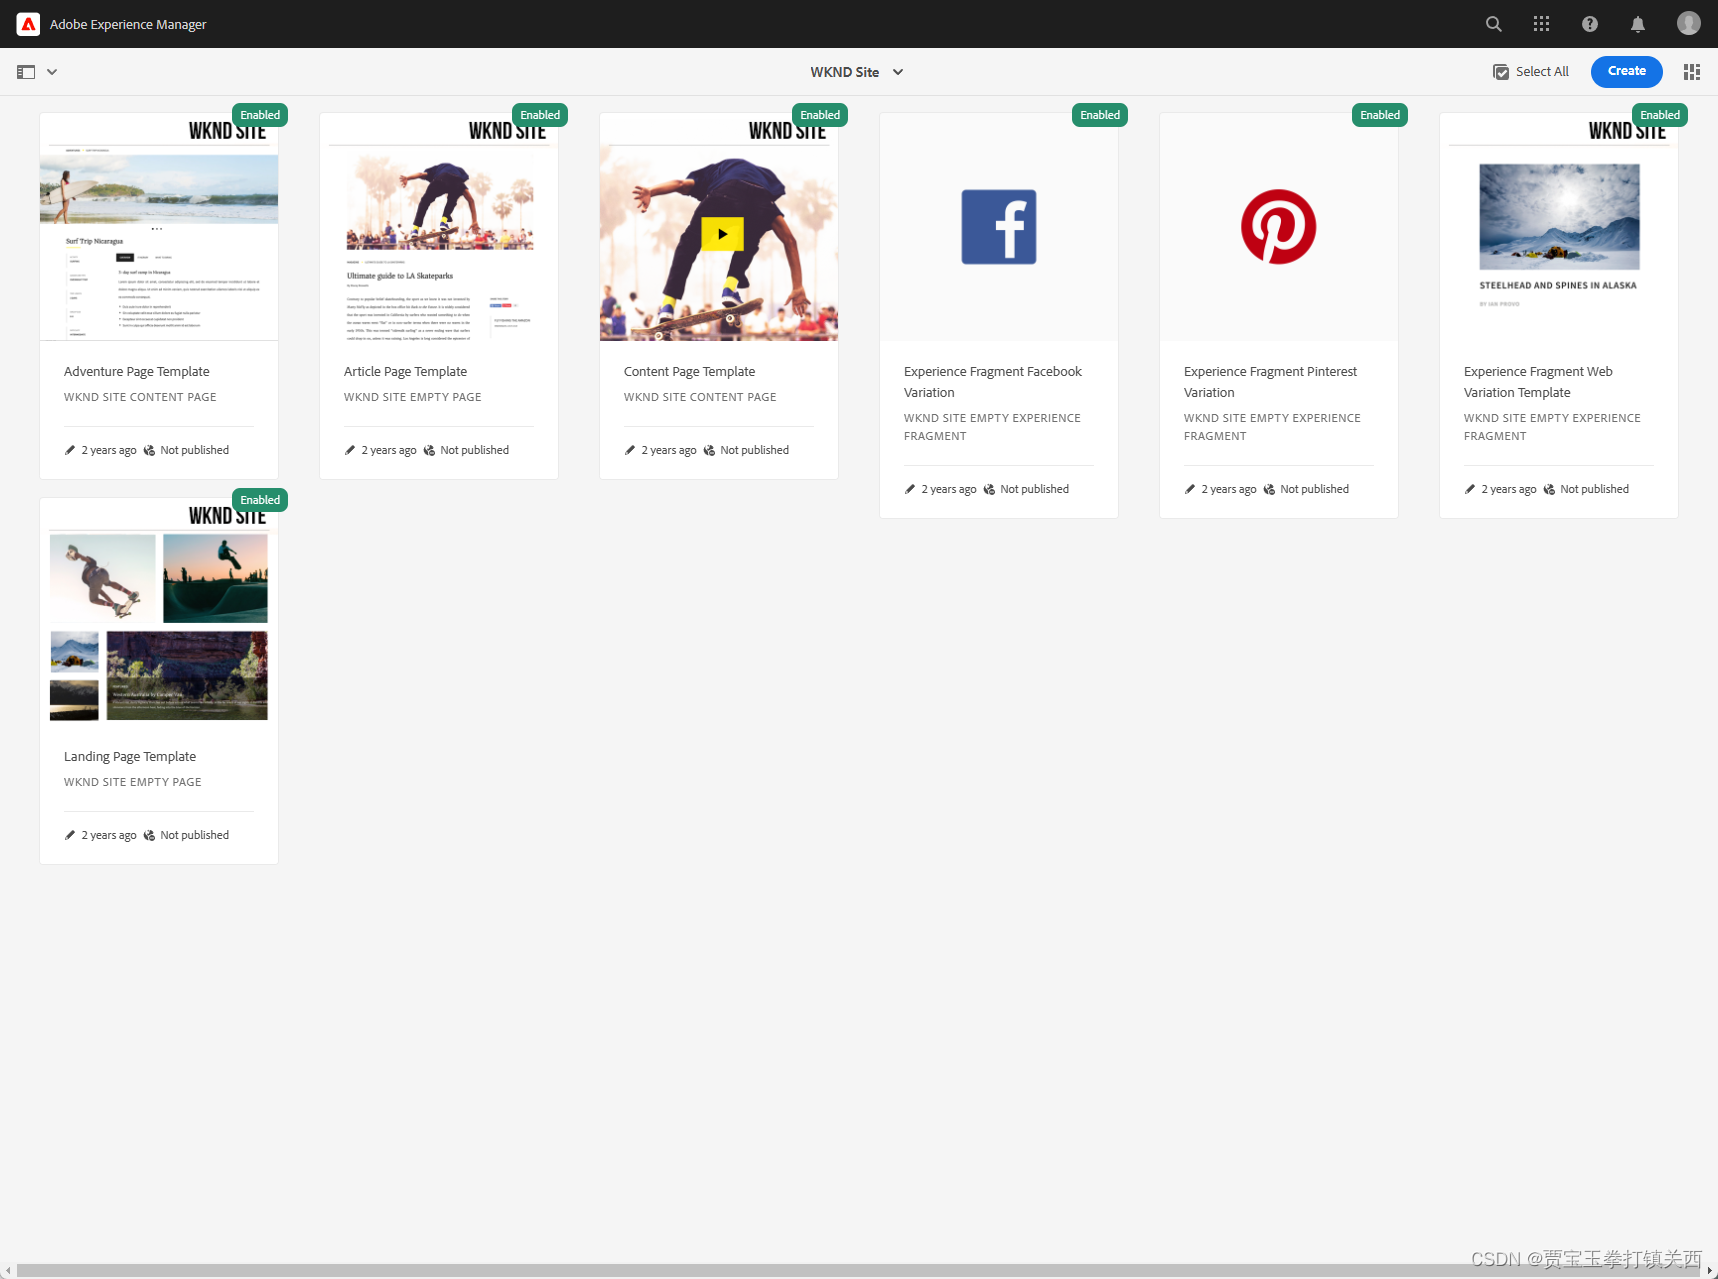
Task: Click the Article Page Template title
Action: [405, 371]
